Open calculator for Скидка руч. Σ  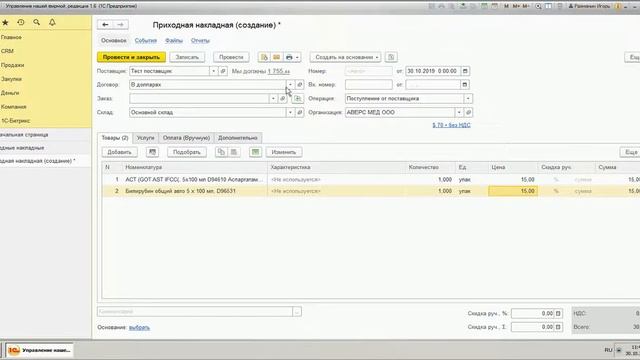pos(558,327)
